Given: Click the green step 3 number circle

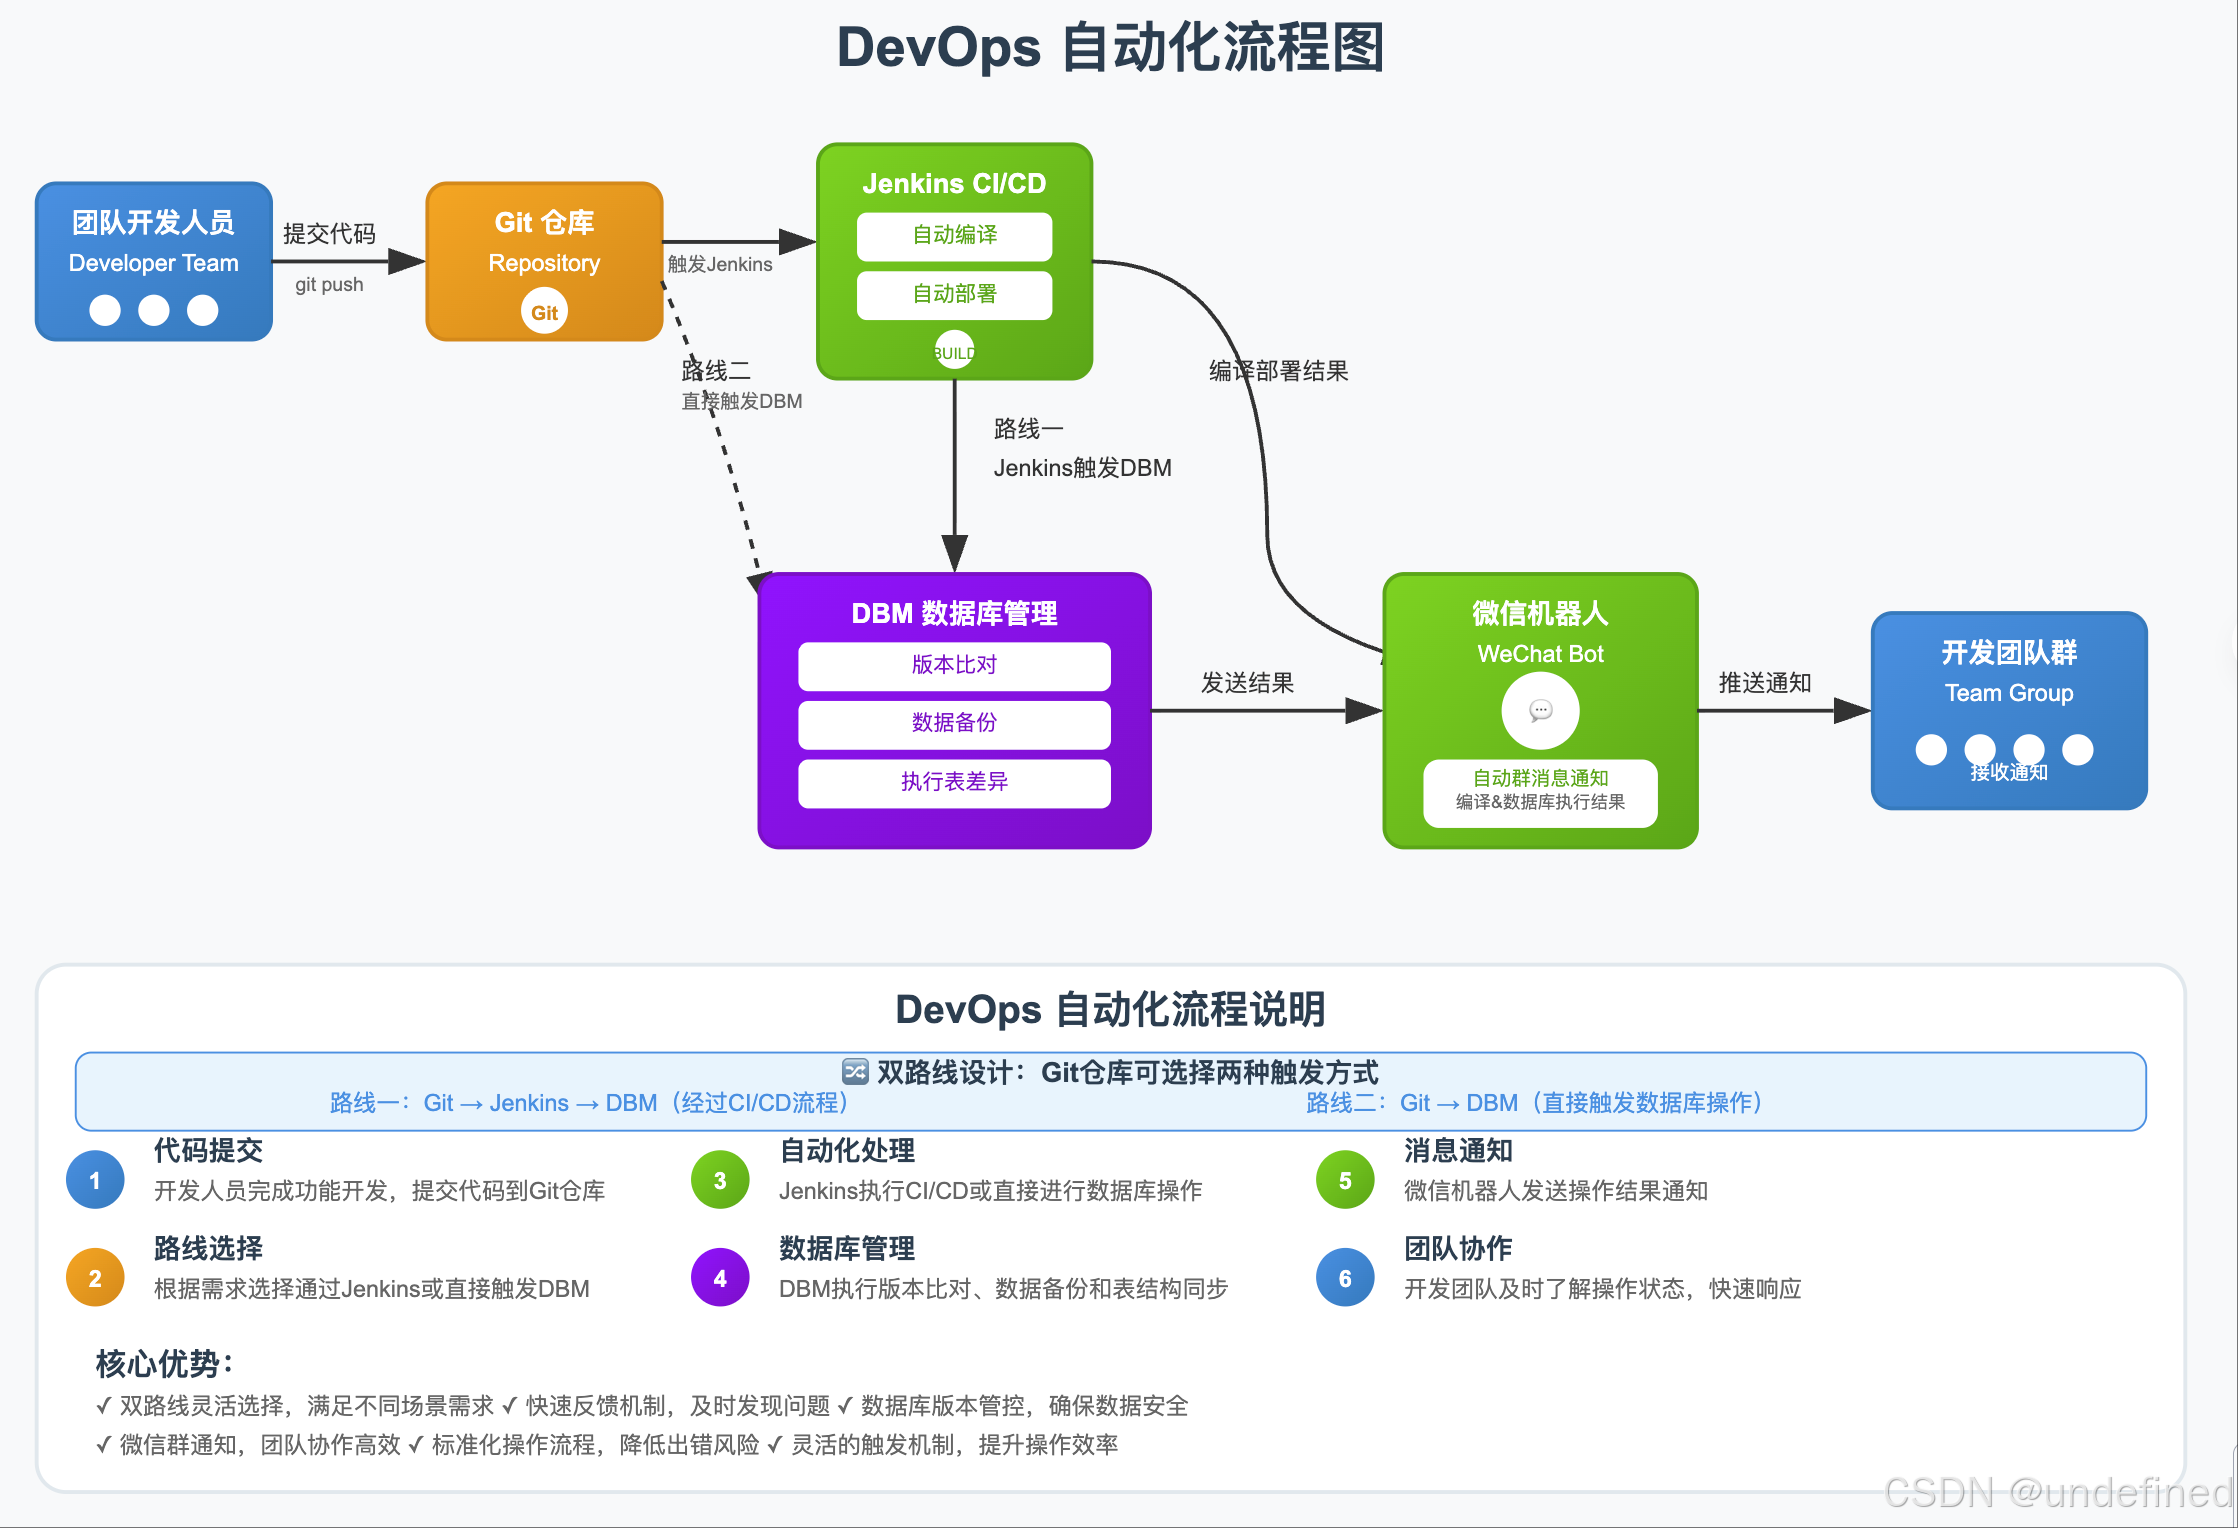Looking at the screenshot, I should pyautogui.click(x=720, y=1180).
